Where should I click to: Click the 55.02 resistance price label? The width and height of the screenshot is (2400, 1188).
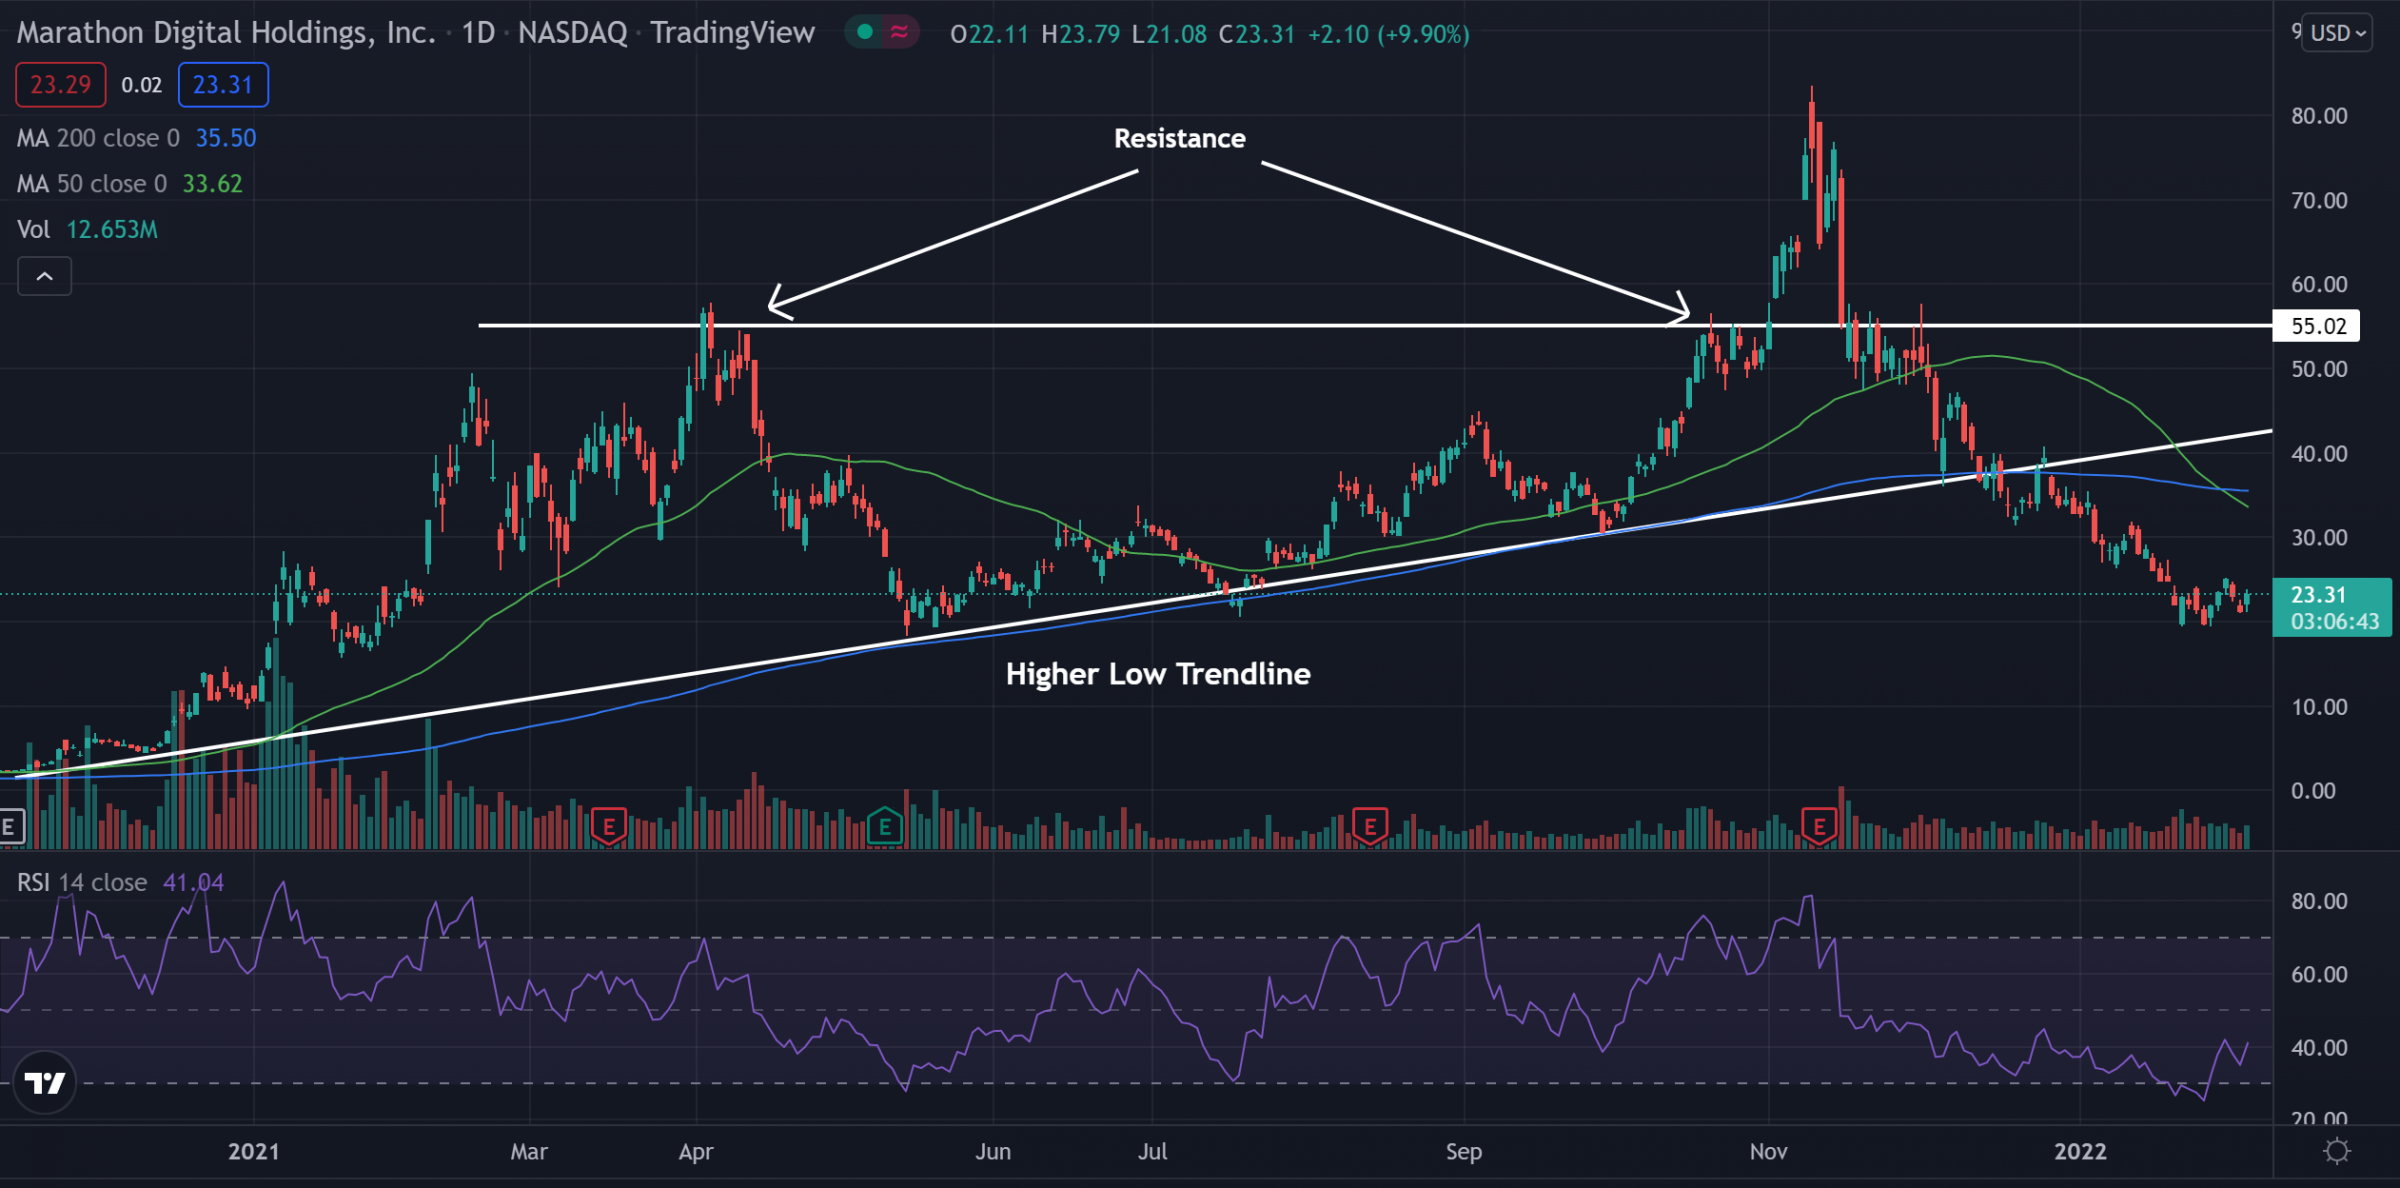tap(2317, 326)
